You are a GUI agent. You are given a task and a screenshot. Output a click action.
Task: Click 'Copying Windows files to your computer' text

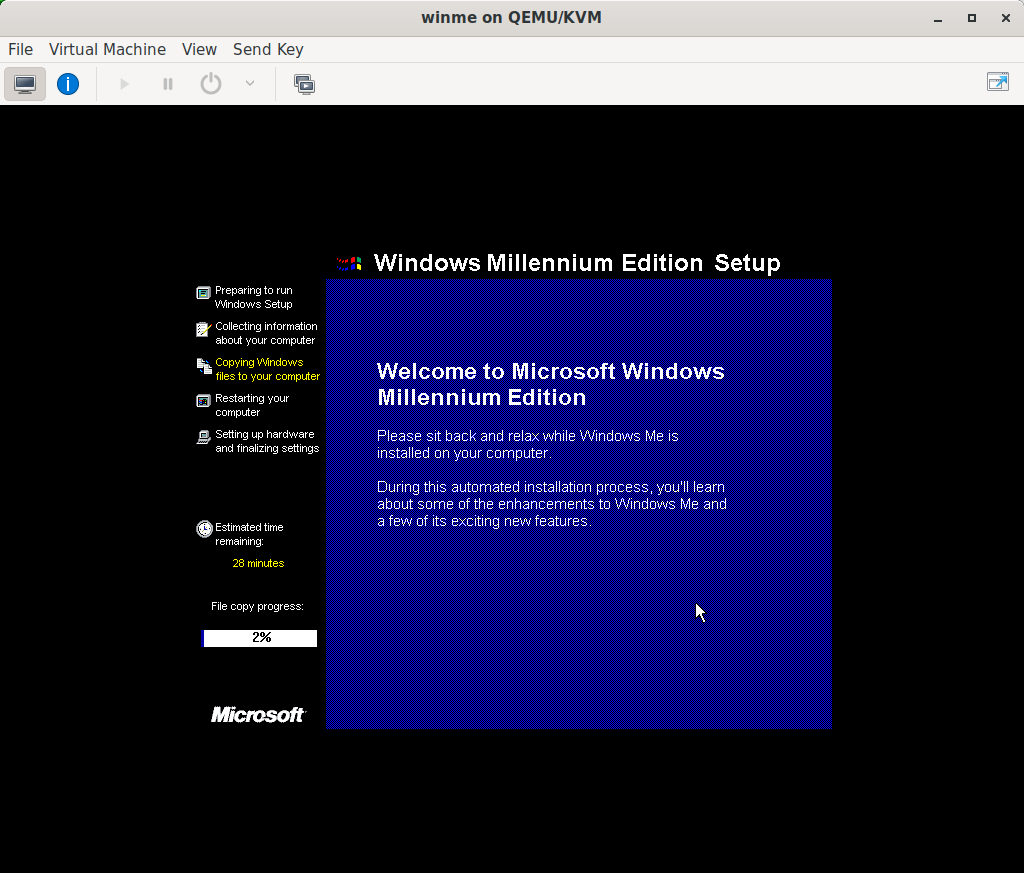pyautogui.click(x=268, y=370)
